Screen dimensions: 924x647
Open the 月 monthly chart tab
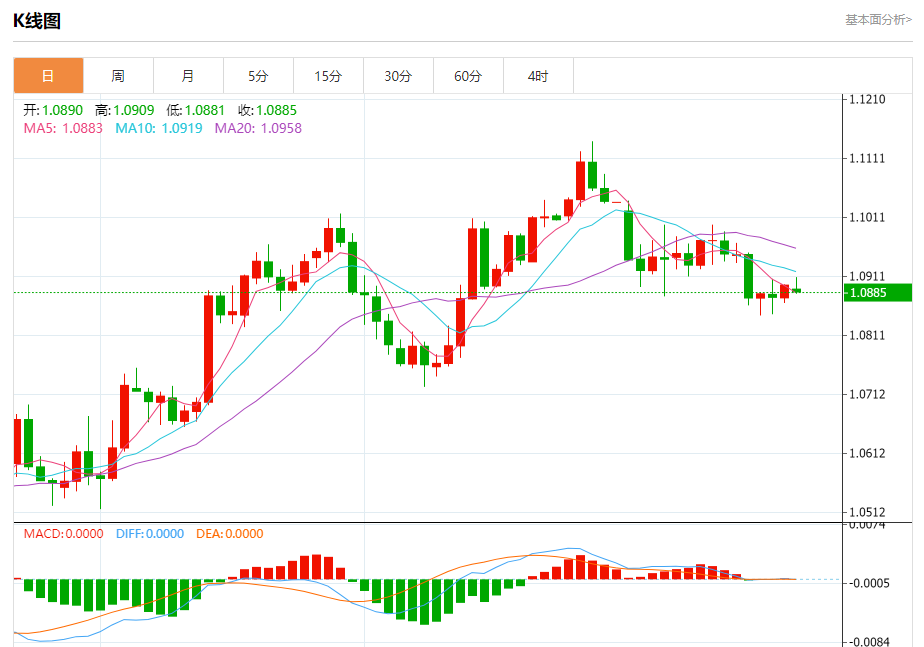[188, 76]
